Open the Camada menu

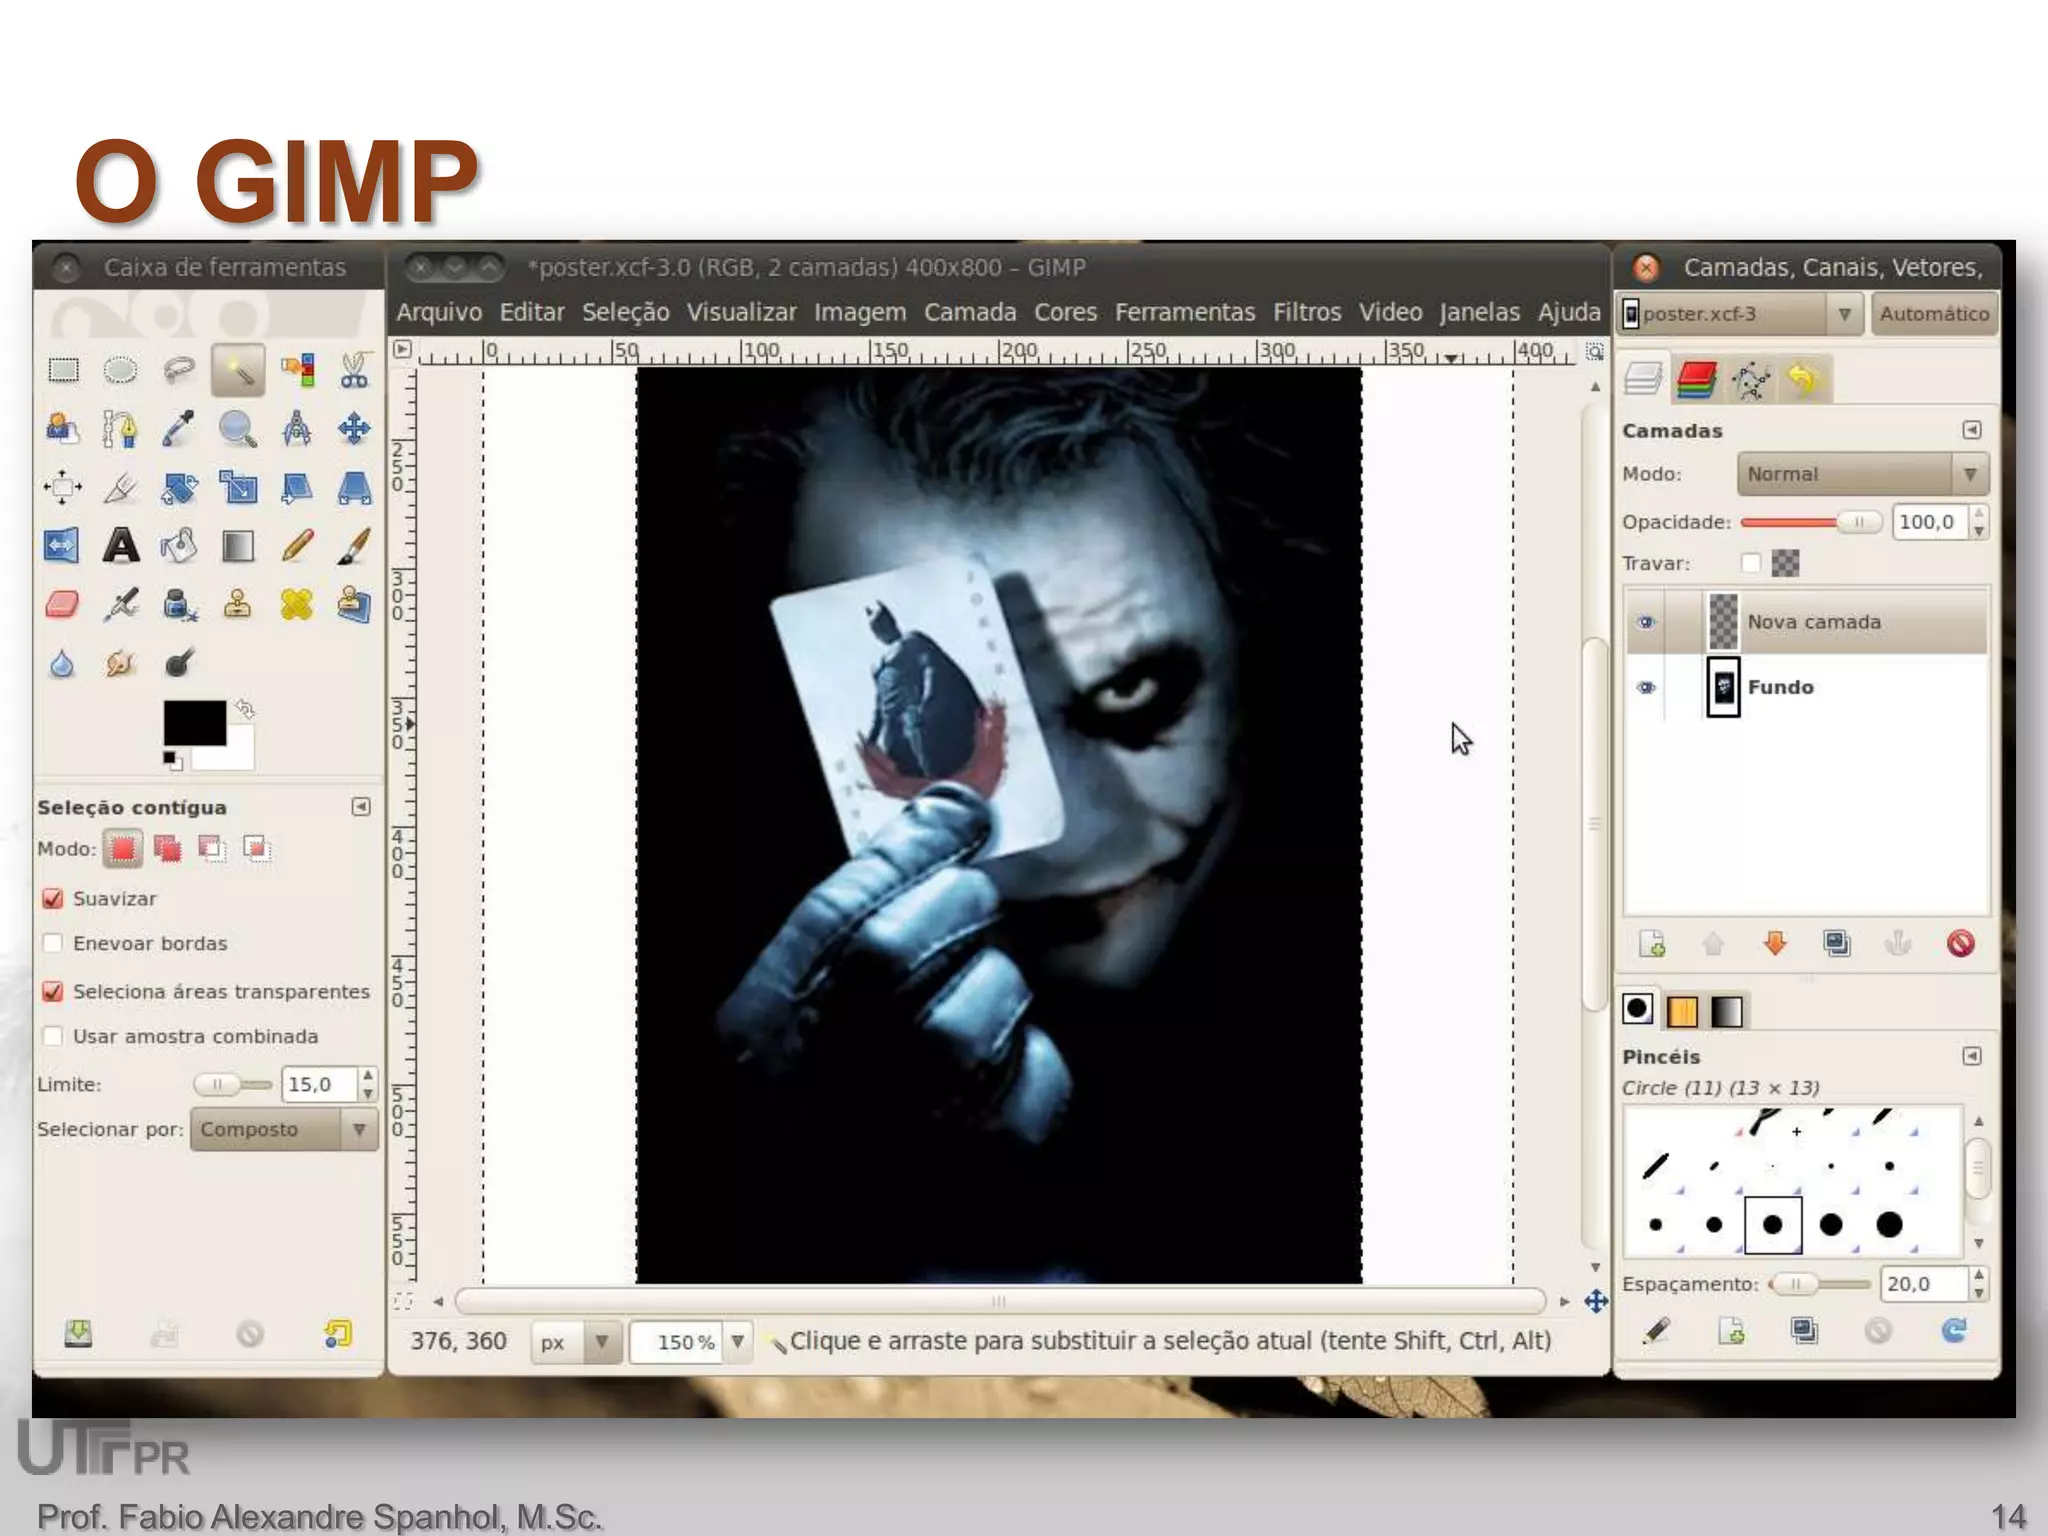969,312
